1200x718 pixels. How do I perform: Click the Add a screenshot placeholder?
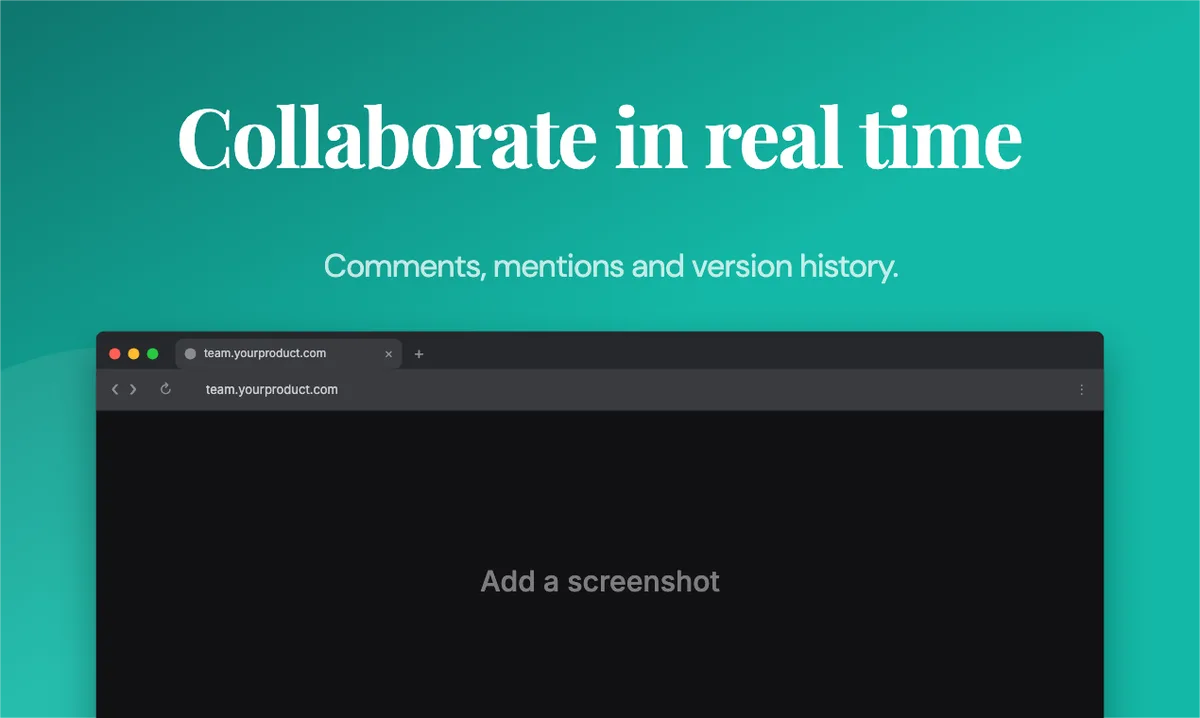click(x=600, y=581)
